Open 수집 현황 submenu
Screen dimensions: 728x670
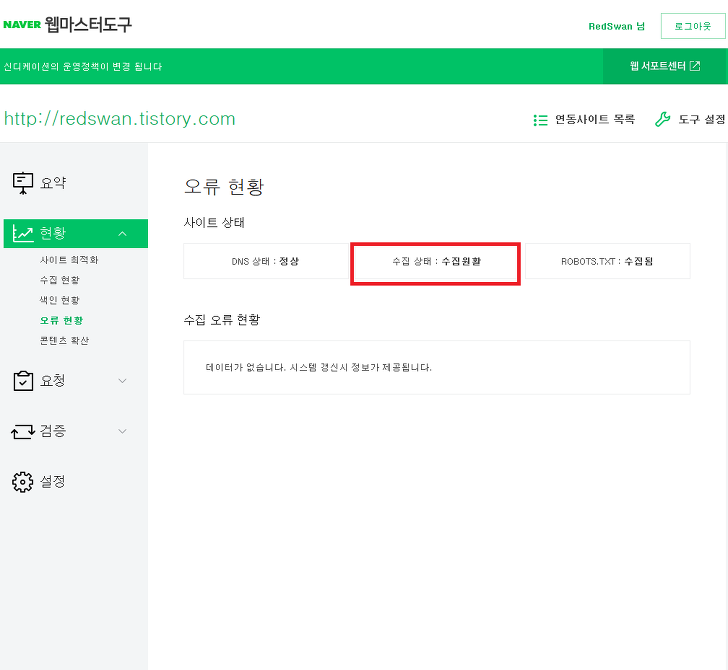59,280
